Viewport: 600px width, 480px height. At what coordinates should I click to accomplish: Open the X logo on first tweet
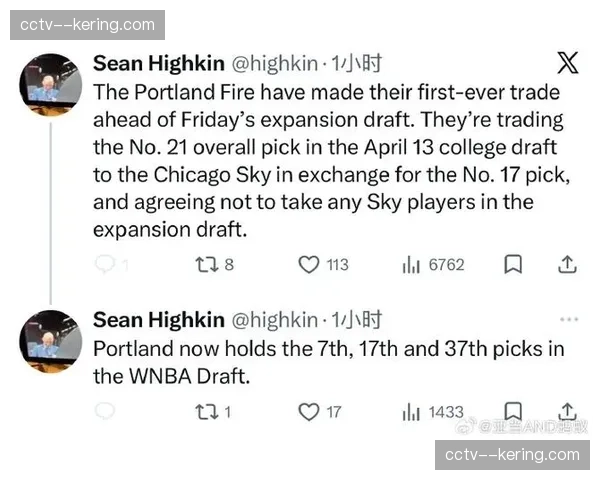tap(567, 64)
